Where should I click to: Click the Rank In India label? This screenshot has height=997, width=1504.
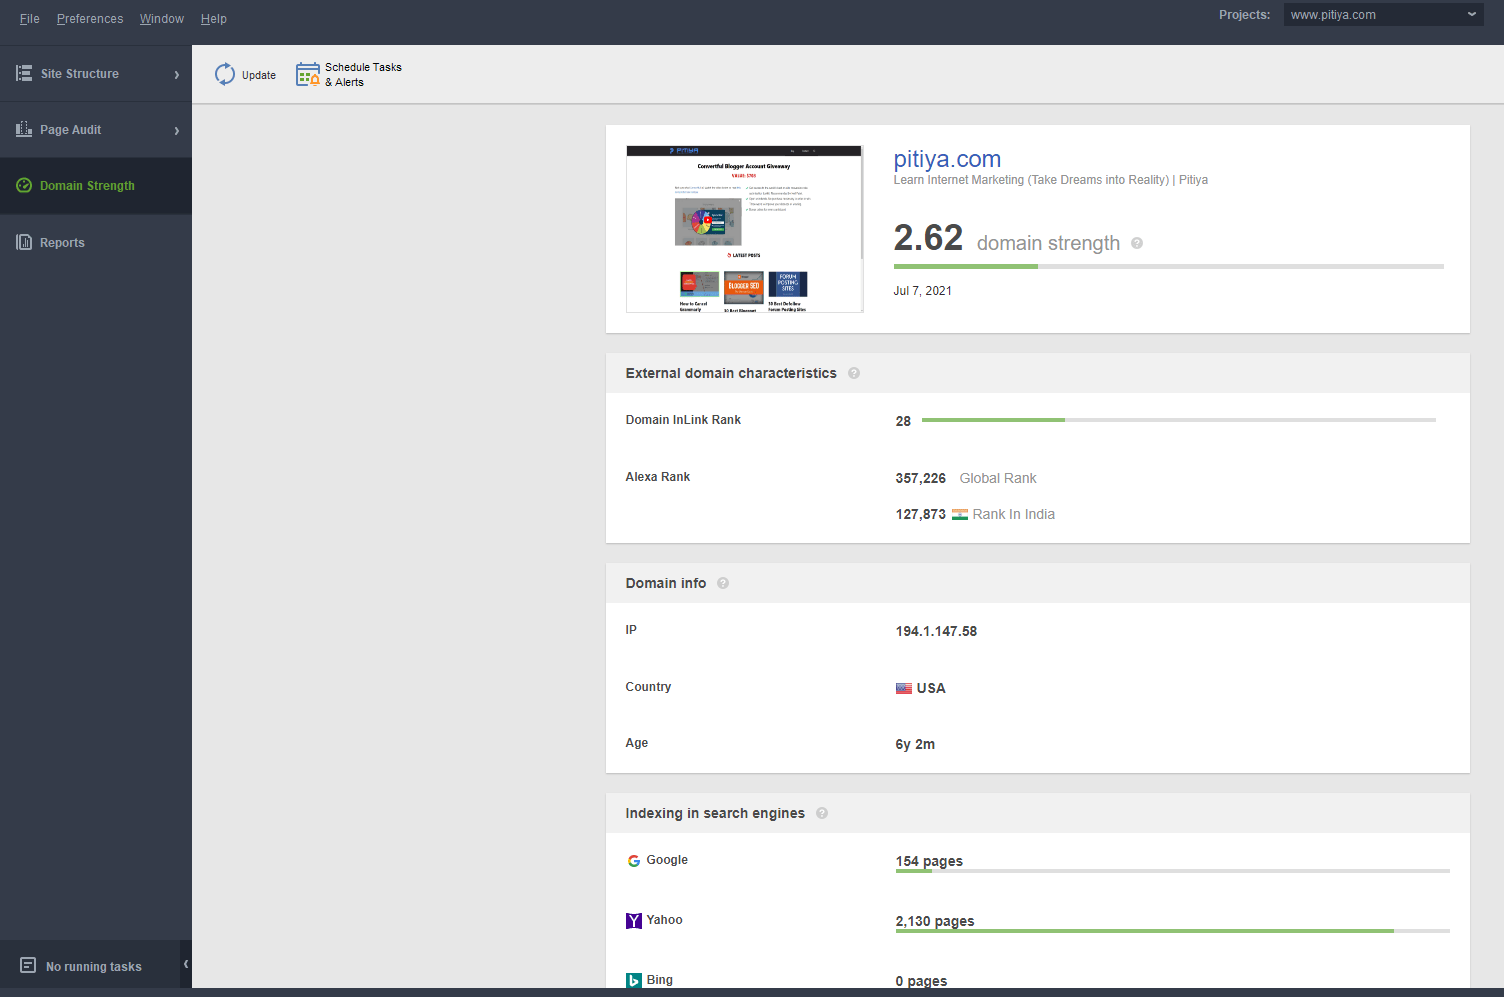1013,514
